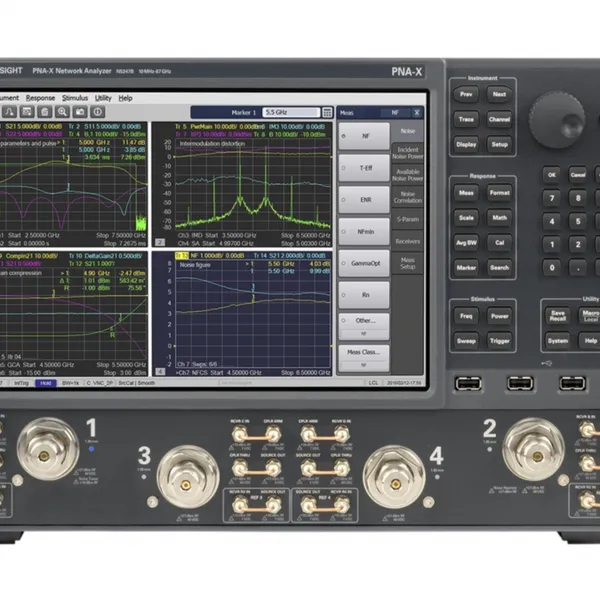Push the Avg BW hardkey
The image size is (600, 600).
point(466,243)
